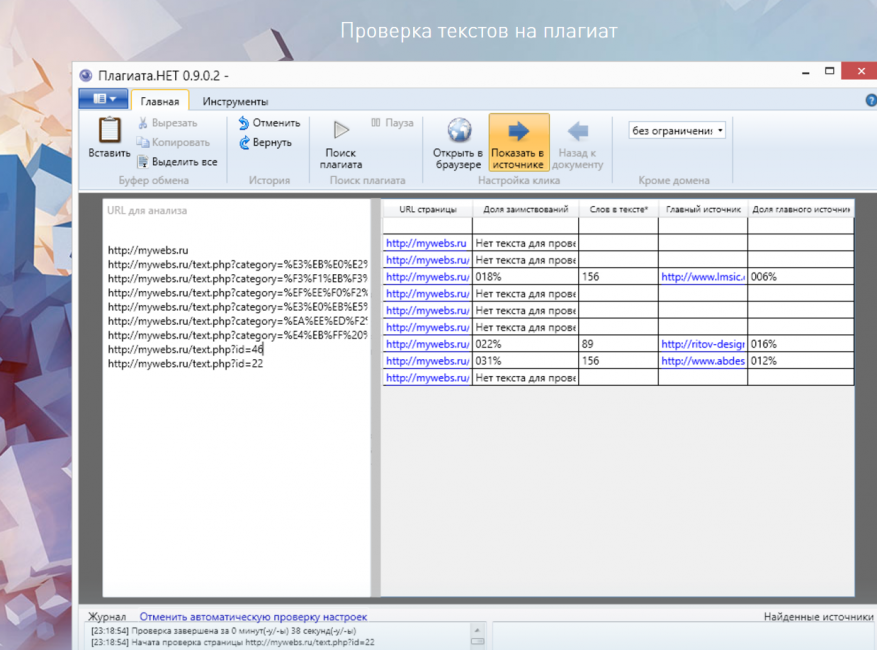This screenshot has height=650, width=877.
Task: Maximize the Плагиата.НЕТ window
Action: 829,71
